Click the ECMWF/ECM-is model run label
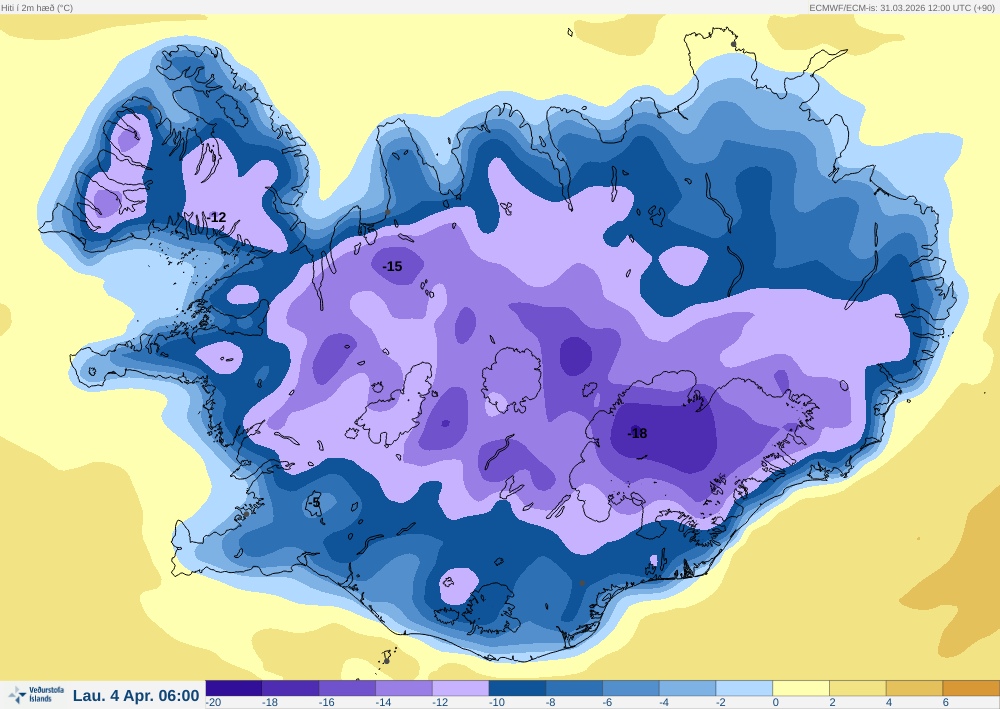The height and width of the screenshot is (709, 1000). 903,8
